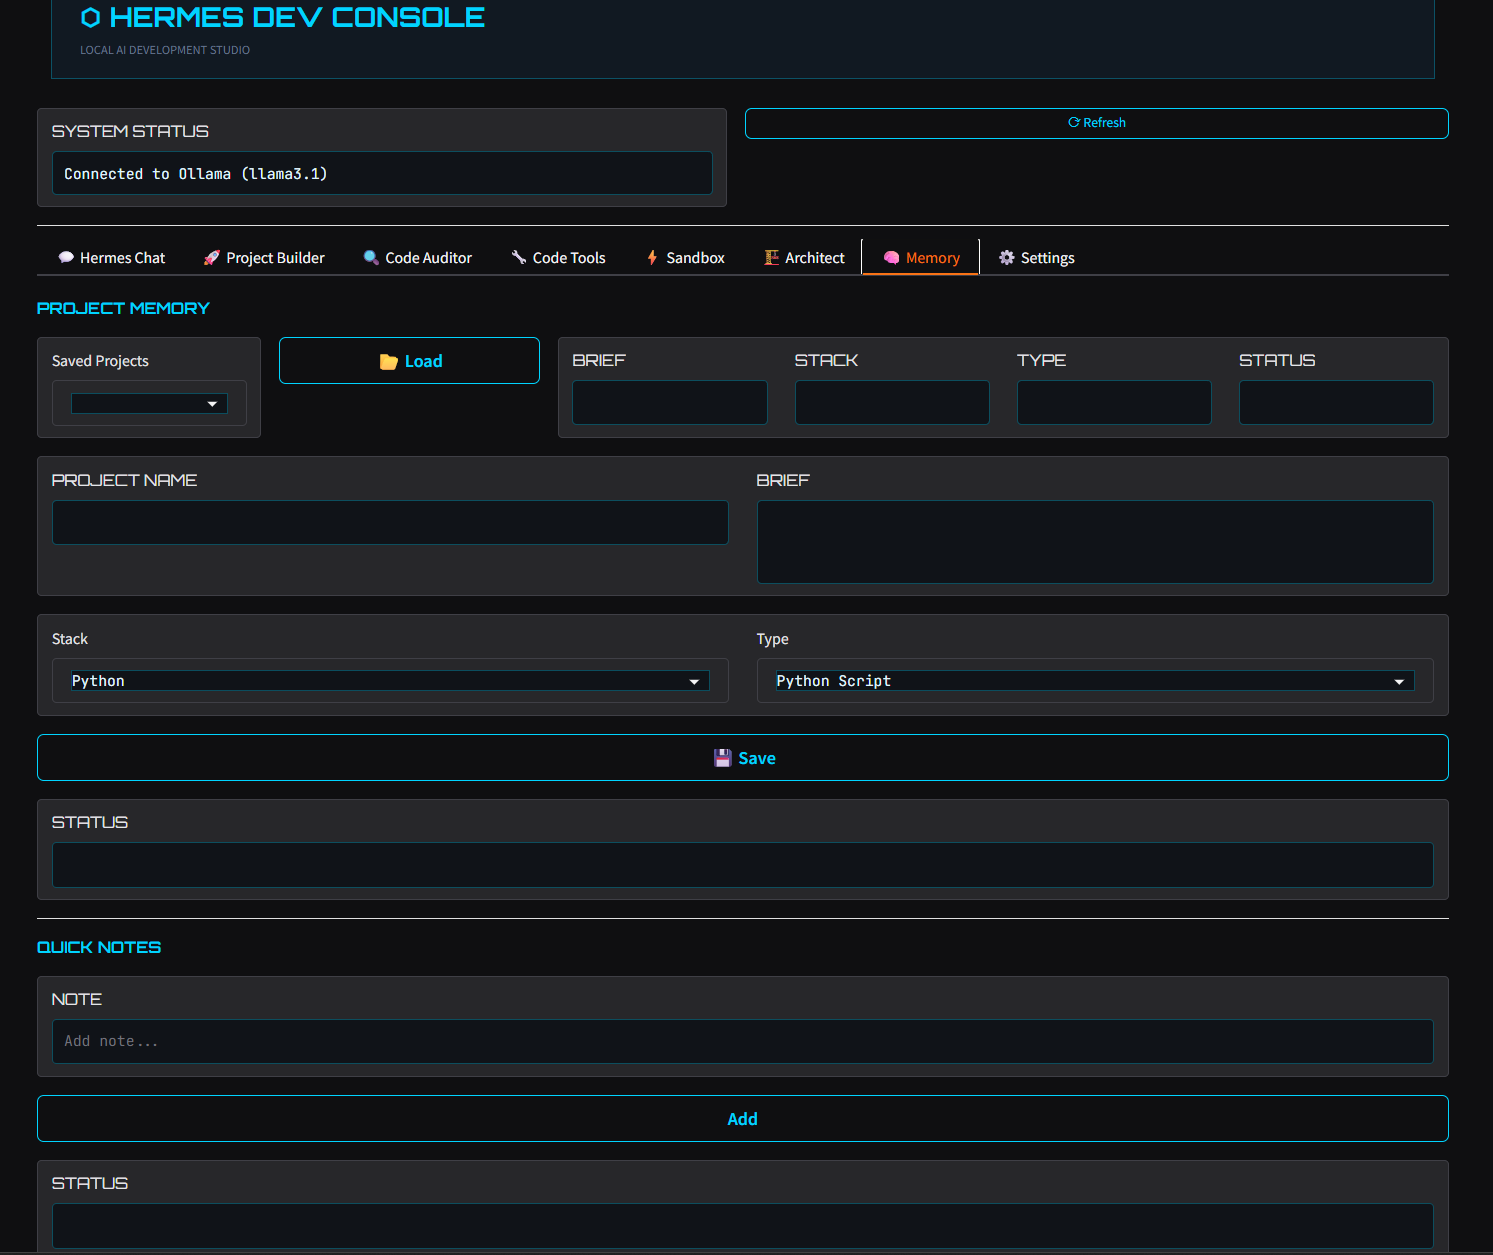1493x1255 pixels.
Task: Select the Memory tab
Action: pyautogui.click(x=921, y=258)
